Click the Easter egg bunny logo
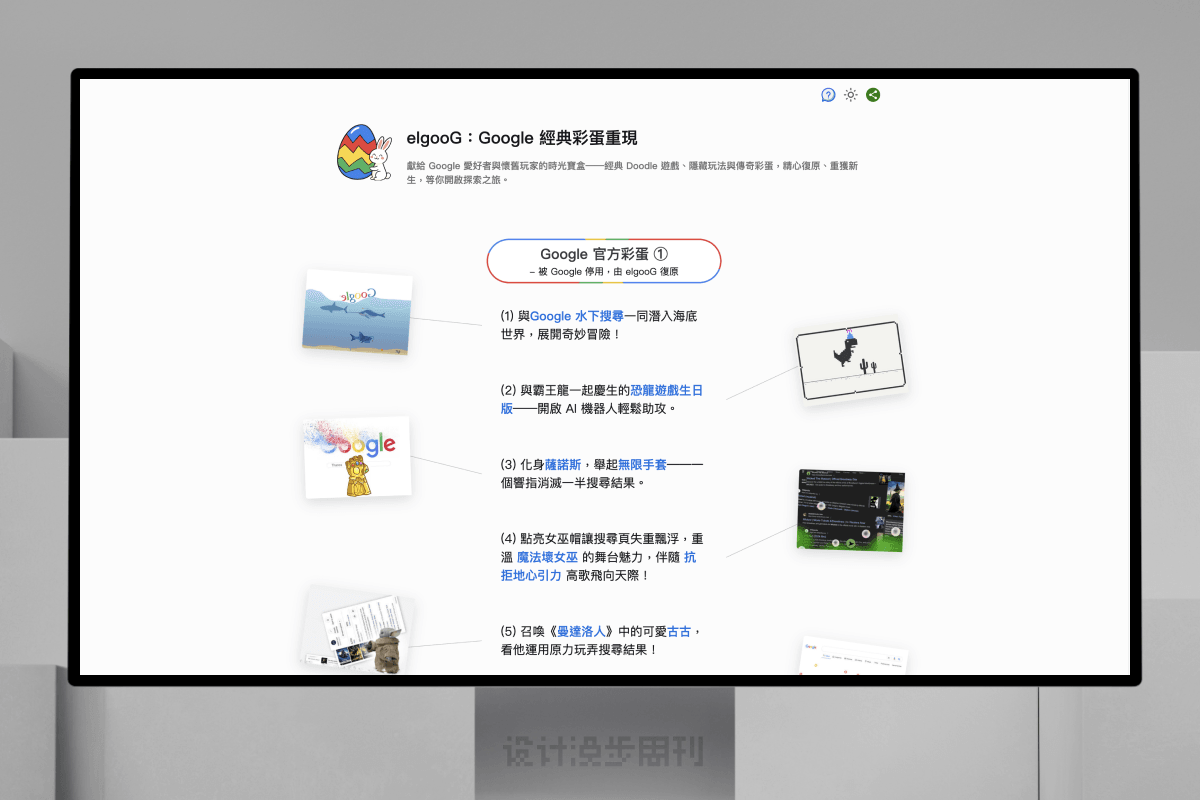This screenshot has width=1200, height=800. click(x=366, y=152)
